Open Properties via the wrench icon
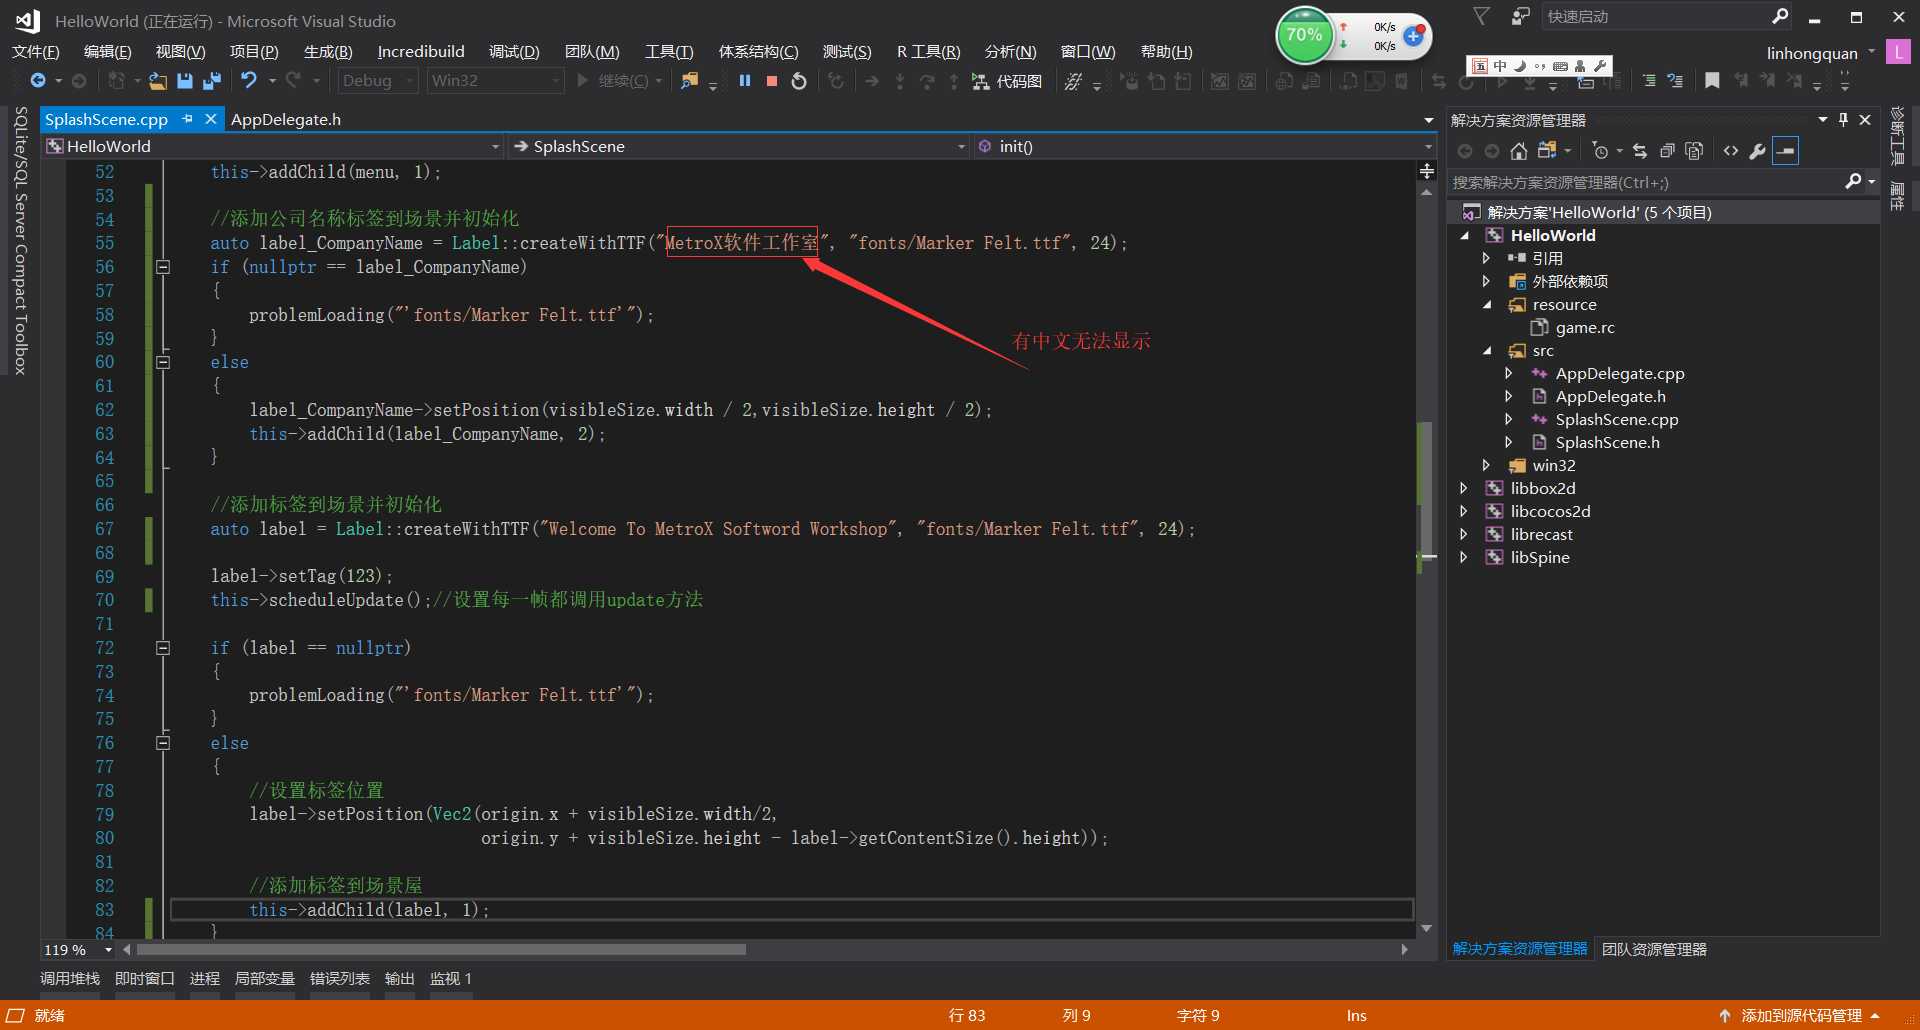1920x1030 pixels. pyautogui.click(x=1758, y=151)
